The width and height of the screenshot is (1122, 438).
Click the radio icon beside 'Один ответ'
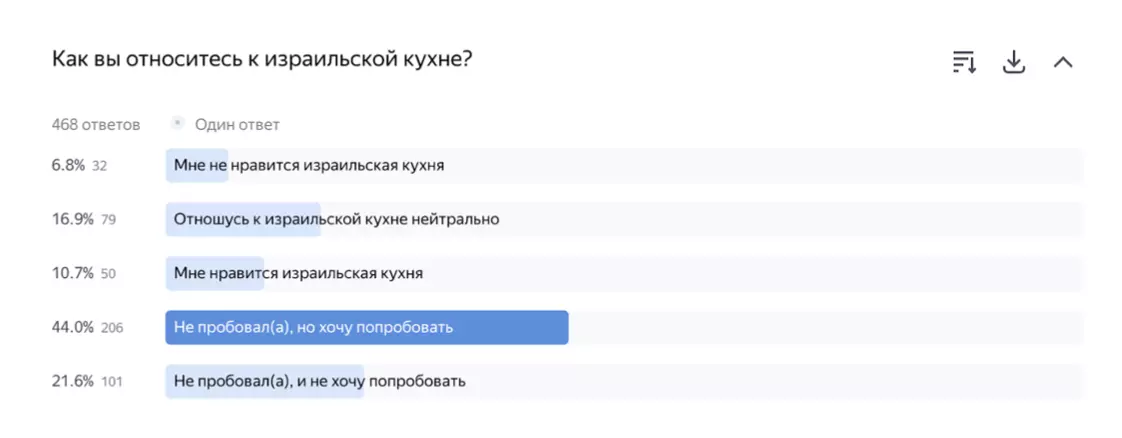[178, 124]
